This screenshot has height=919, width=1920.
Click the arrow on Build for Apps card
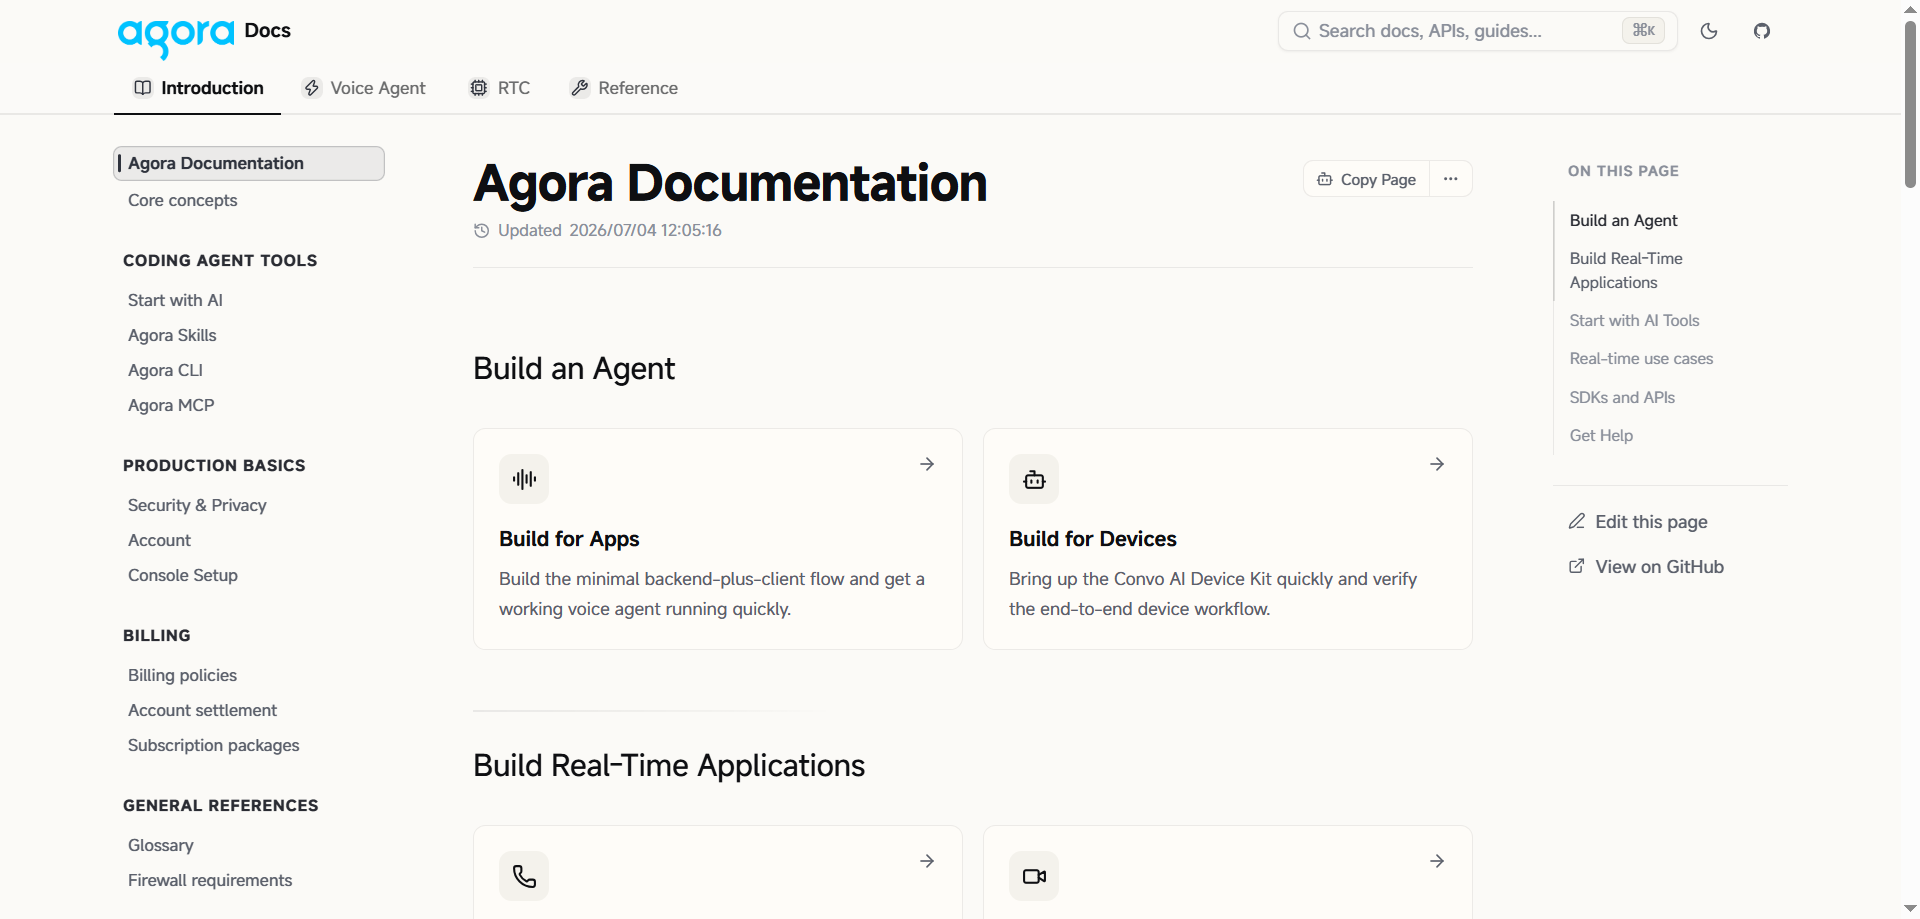coord(927,464)
